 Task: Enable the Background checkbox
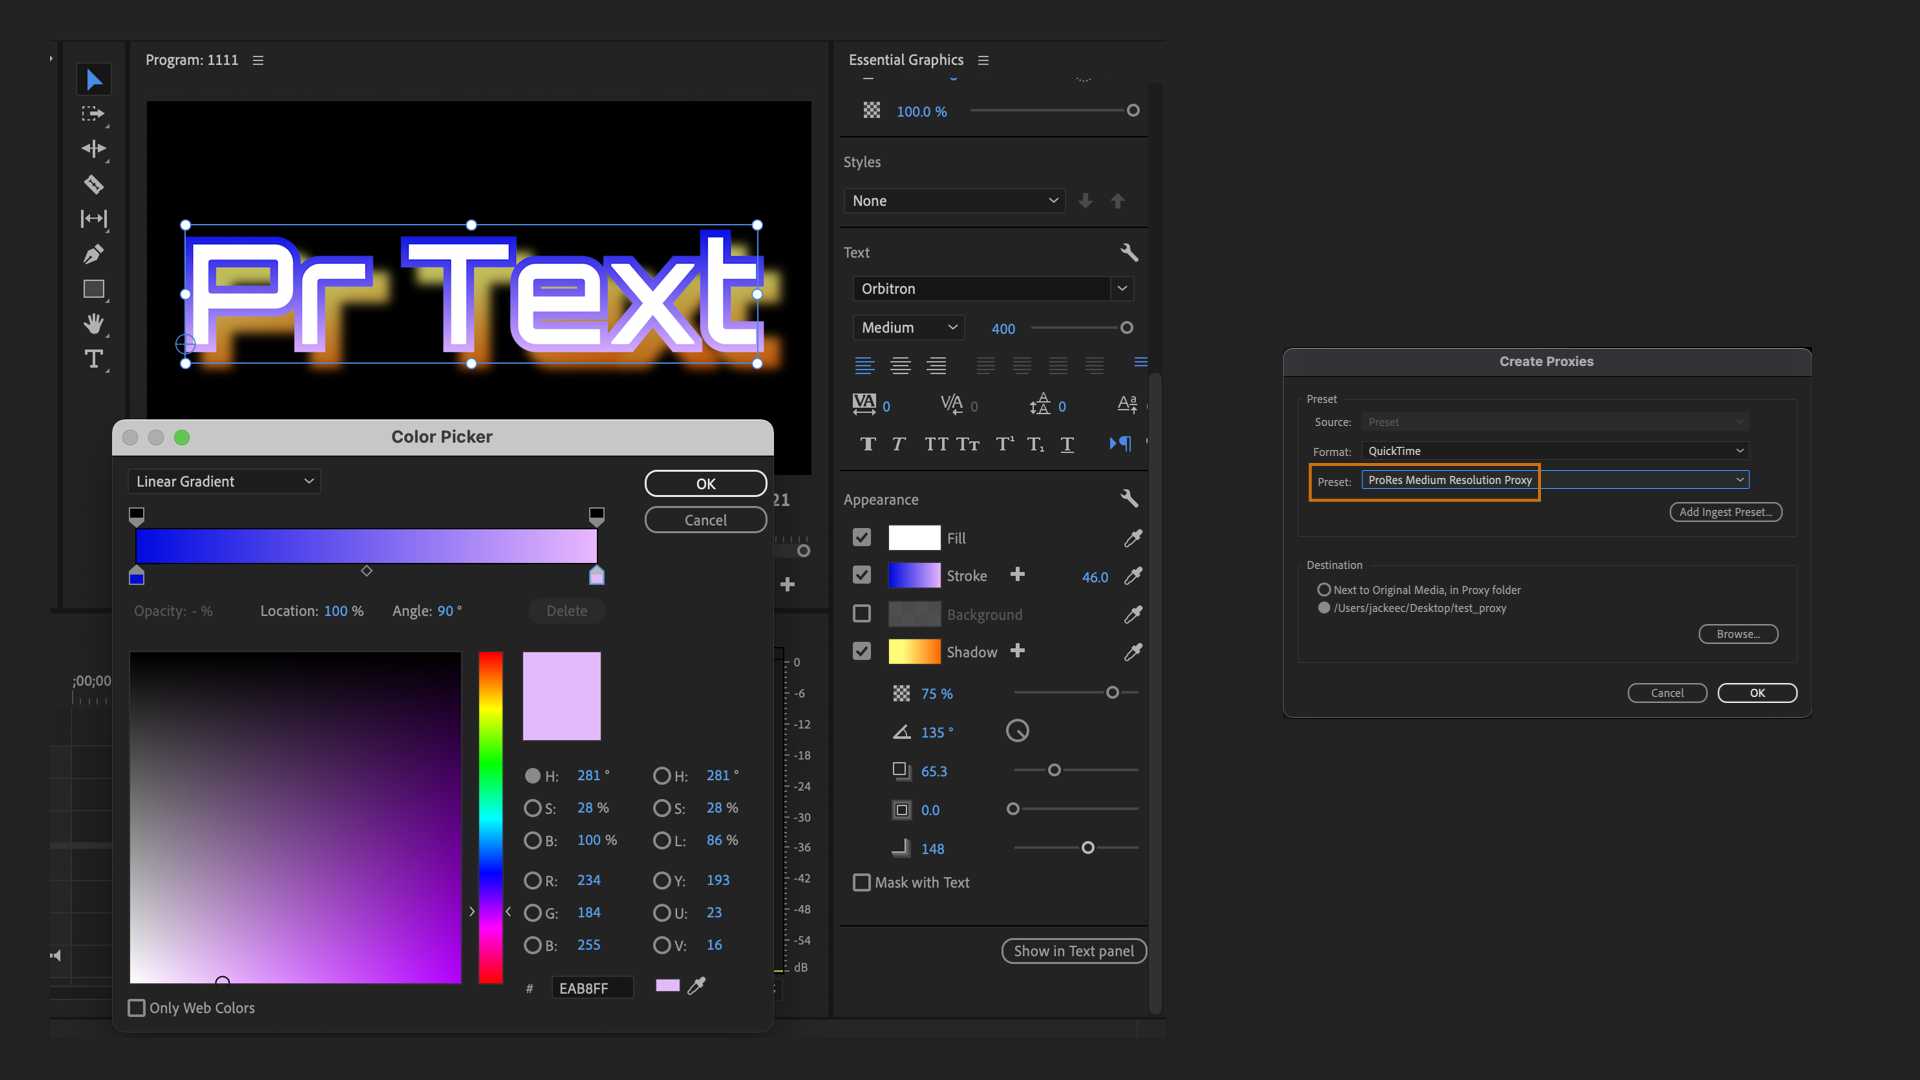[x=861, y=613]
